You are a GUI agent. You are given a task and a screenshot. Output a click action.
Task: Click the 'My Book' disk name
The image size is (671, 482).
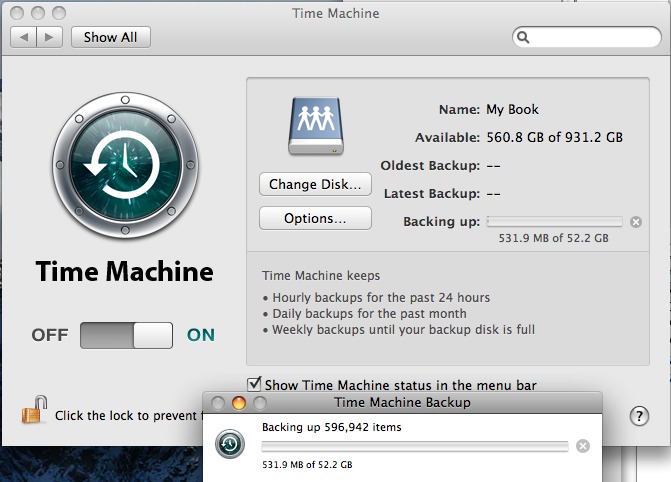512,110
